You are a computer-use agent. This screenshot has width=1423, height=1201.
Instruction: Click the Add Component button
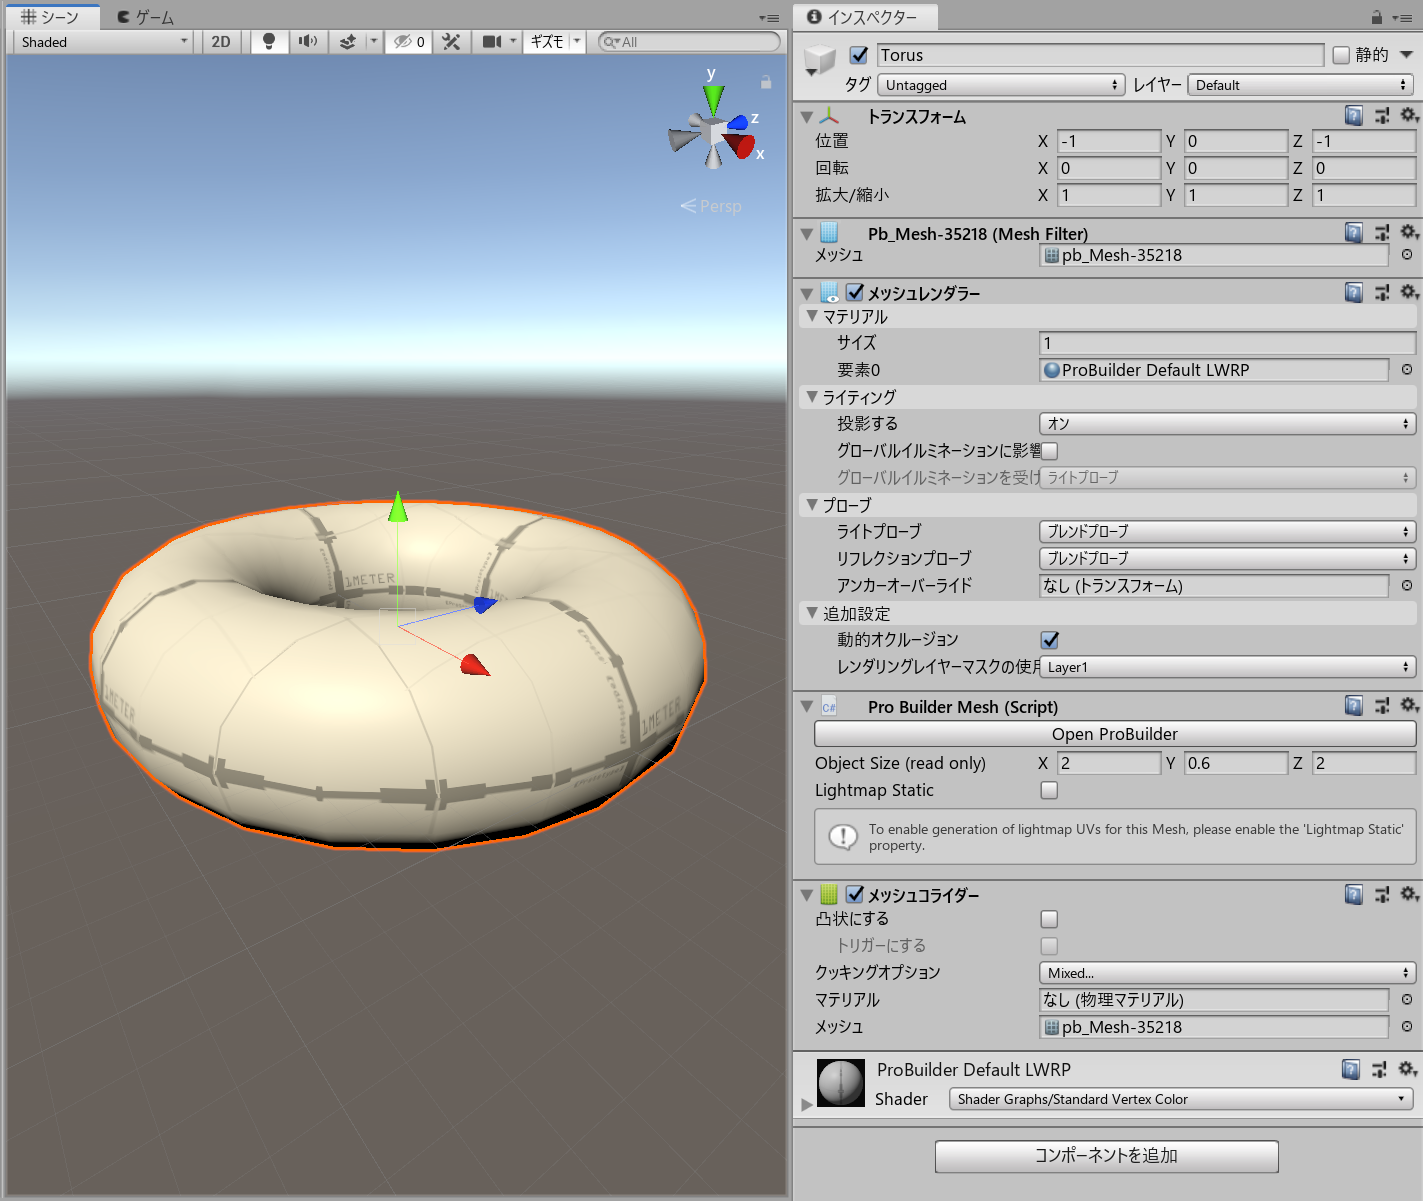coord(1106,1156)
